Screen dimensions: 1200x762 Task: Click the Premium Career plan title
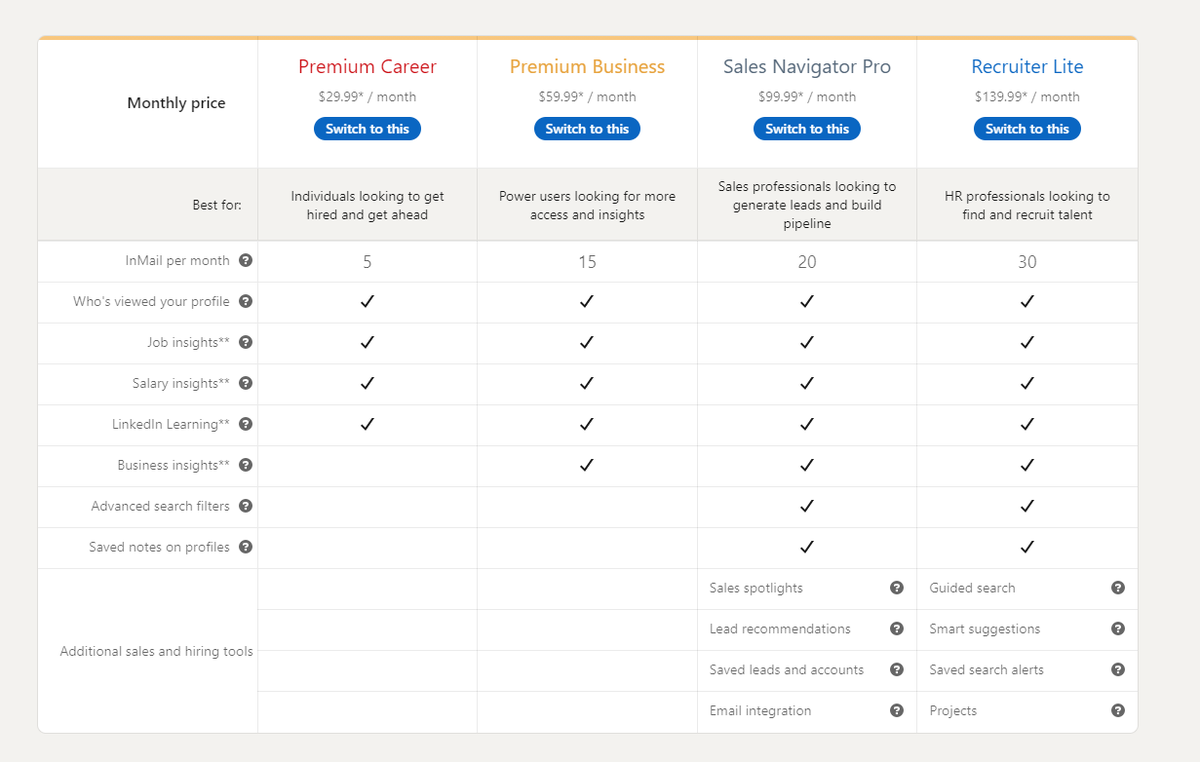pos(367,67)
